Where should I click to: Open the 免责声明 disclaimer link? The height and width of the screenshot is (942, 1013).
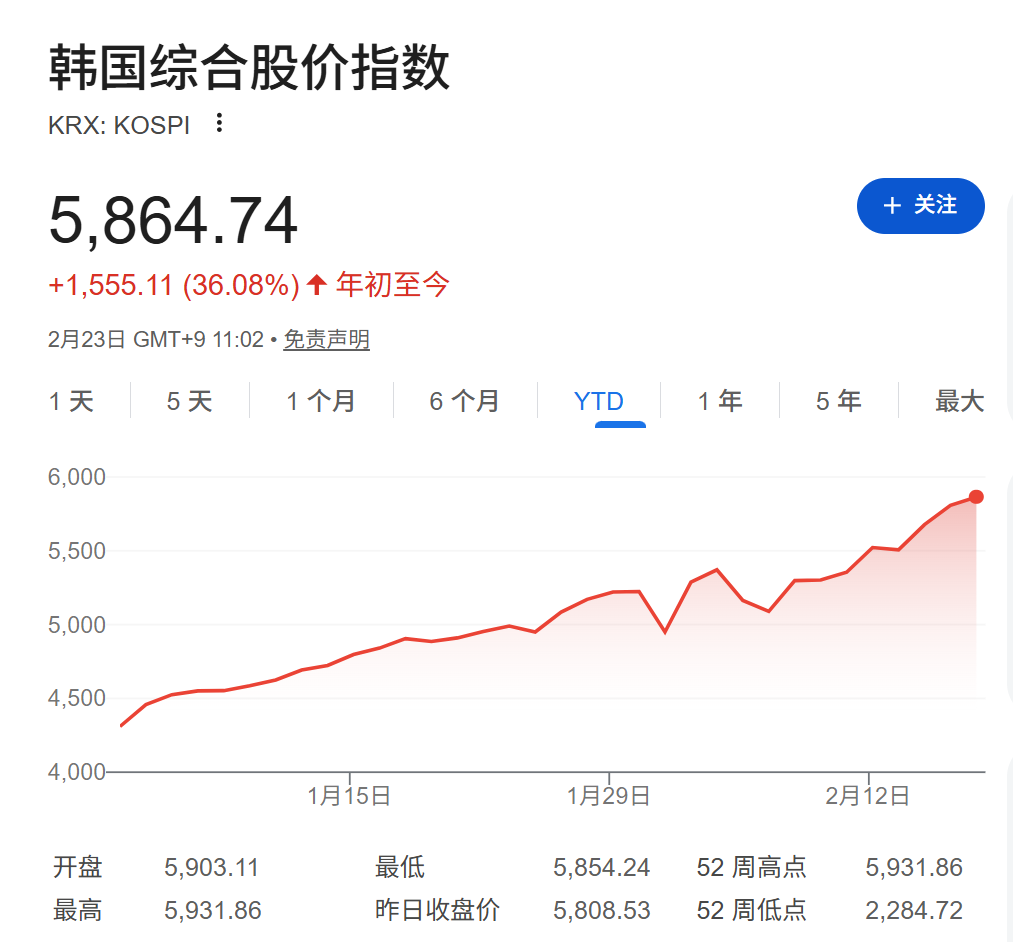[x=326, y=339]
